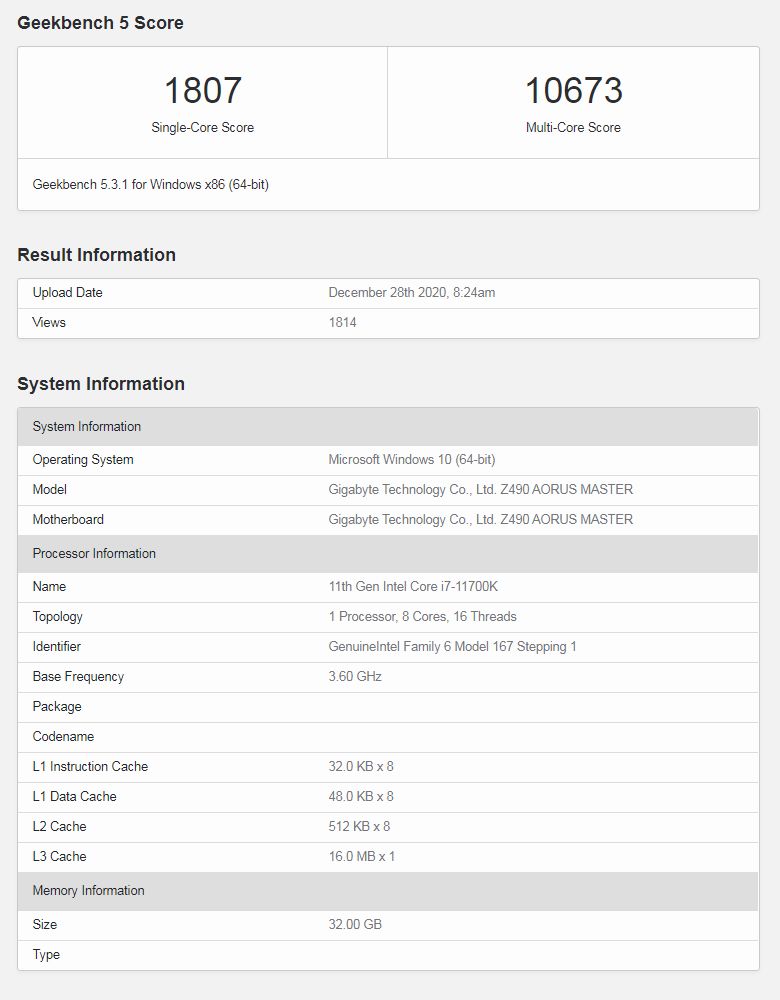
Task: Select the Z490 AORUS MASTER value in Motherboard row
Action: click(x=481, y=520)
